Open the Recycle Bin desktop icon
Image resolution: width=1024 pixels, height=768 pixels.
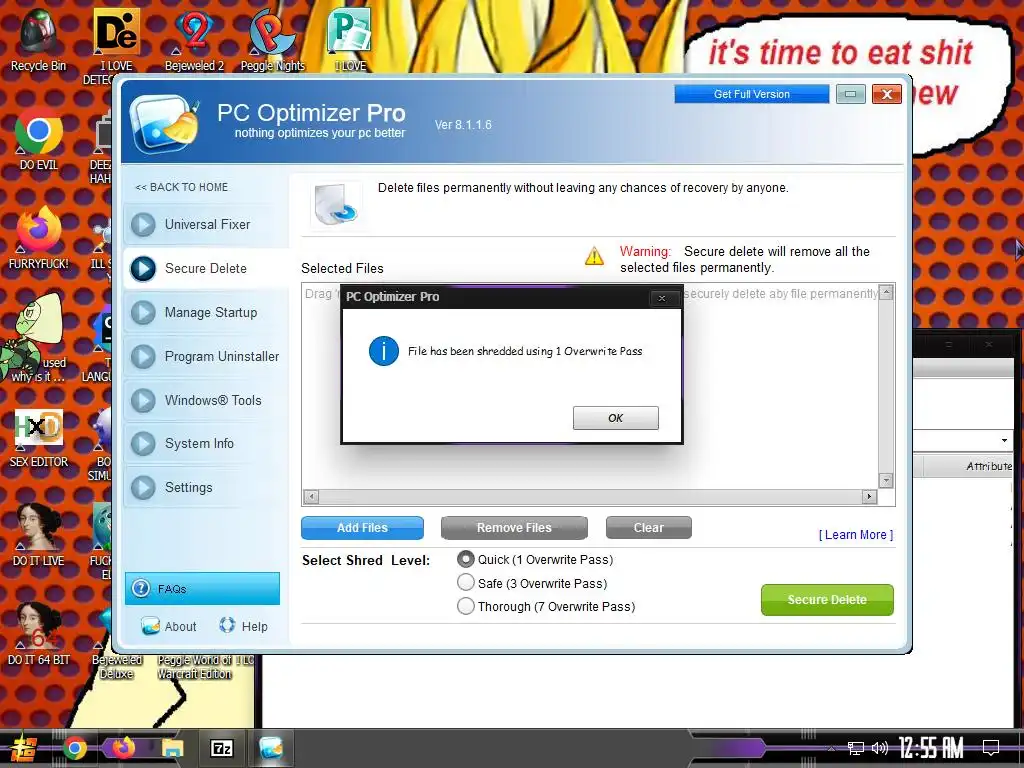[x=38, y=39]
